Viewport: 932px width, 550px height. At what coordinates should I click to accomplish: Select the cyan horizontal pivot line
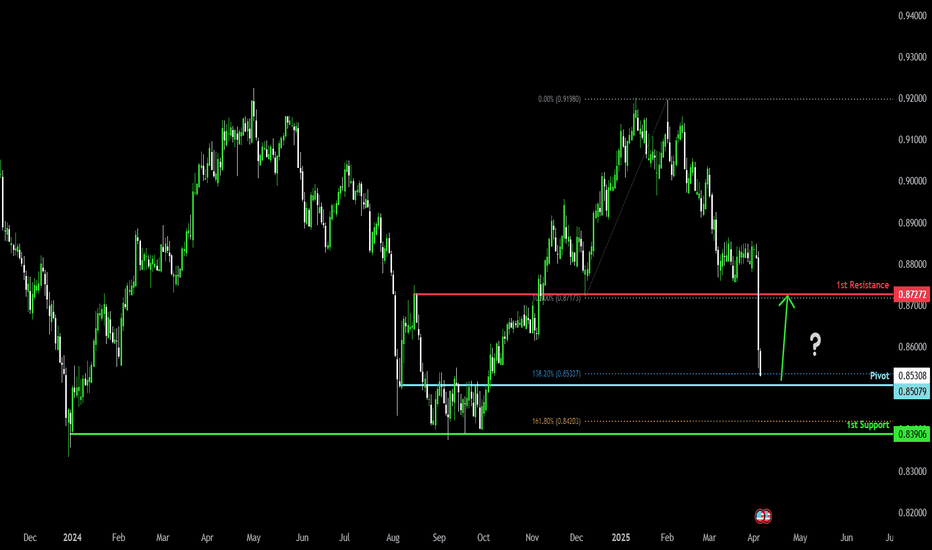pos(647,385)
